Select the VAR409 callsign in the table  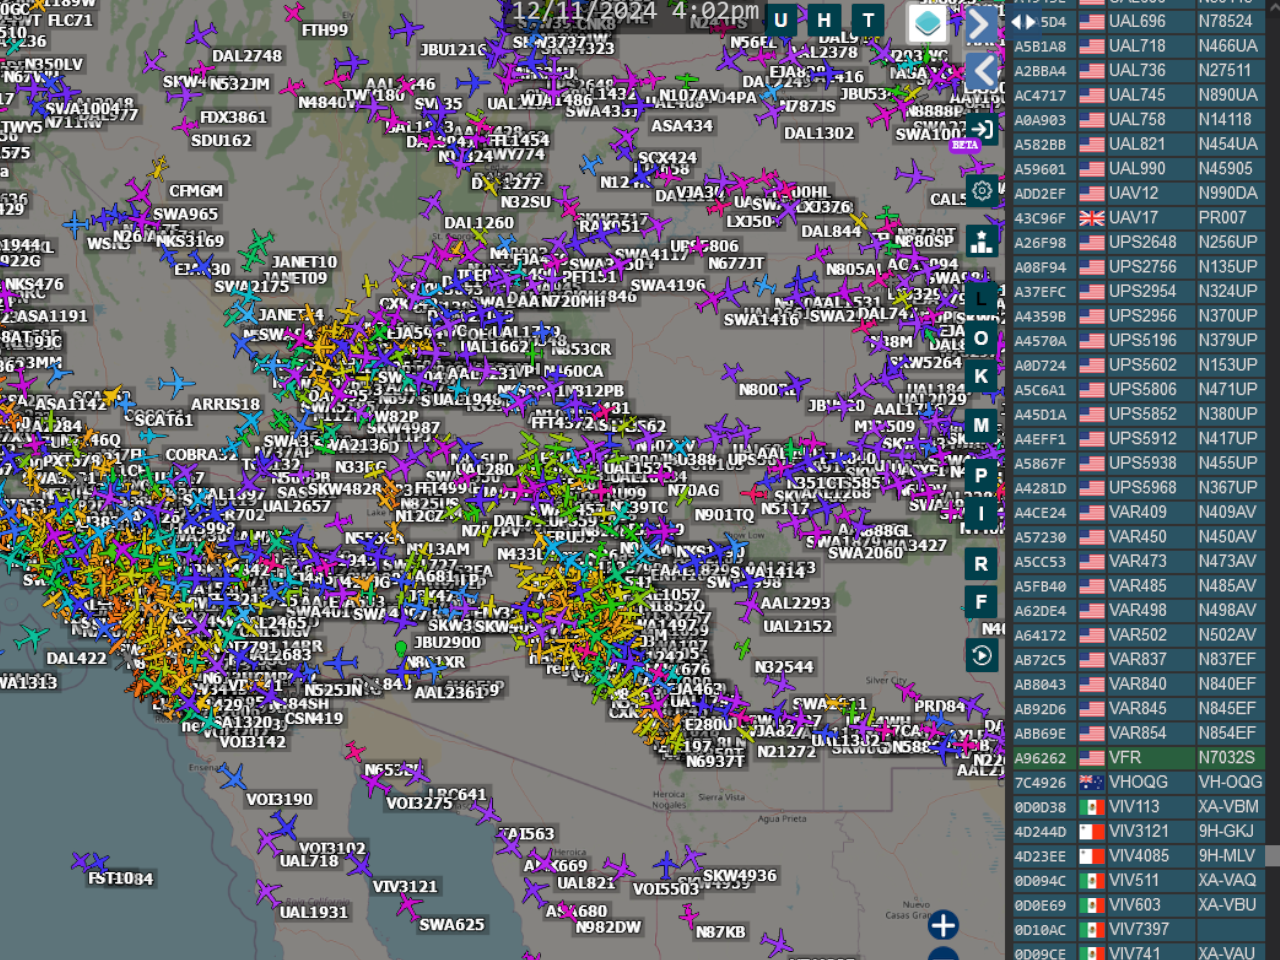1137,512
